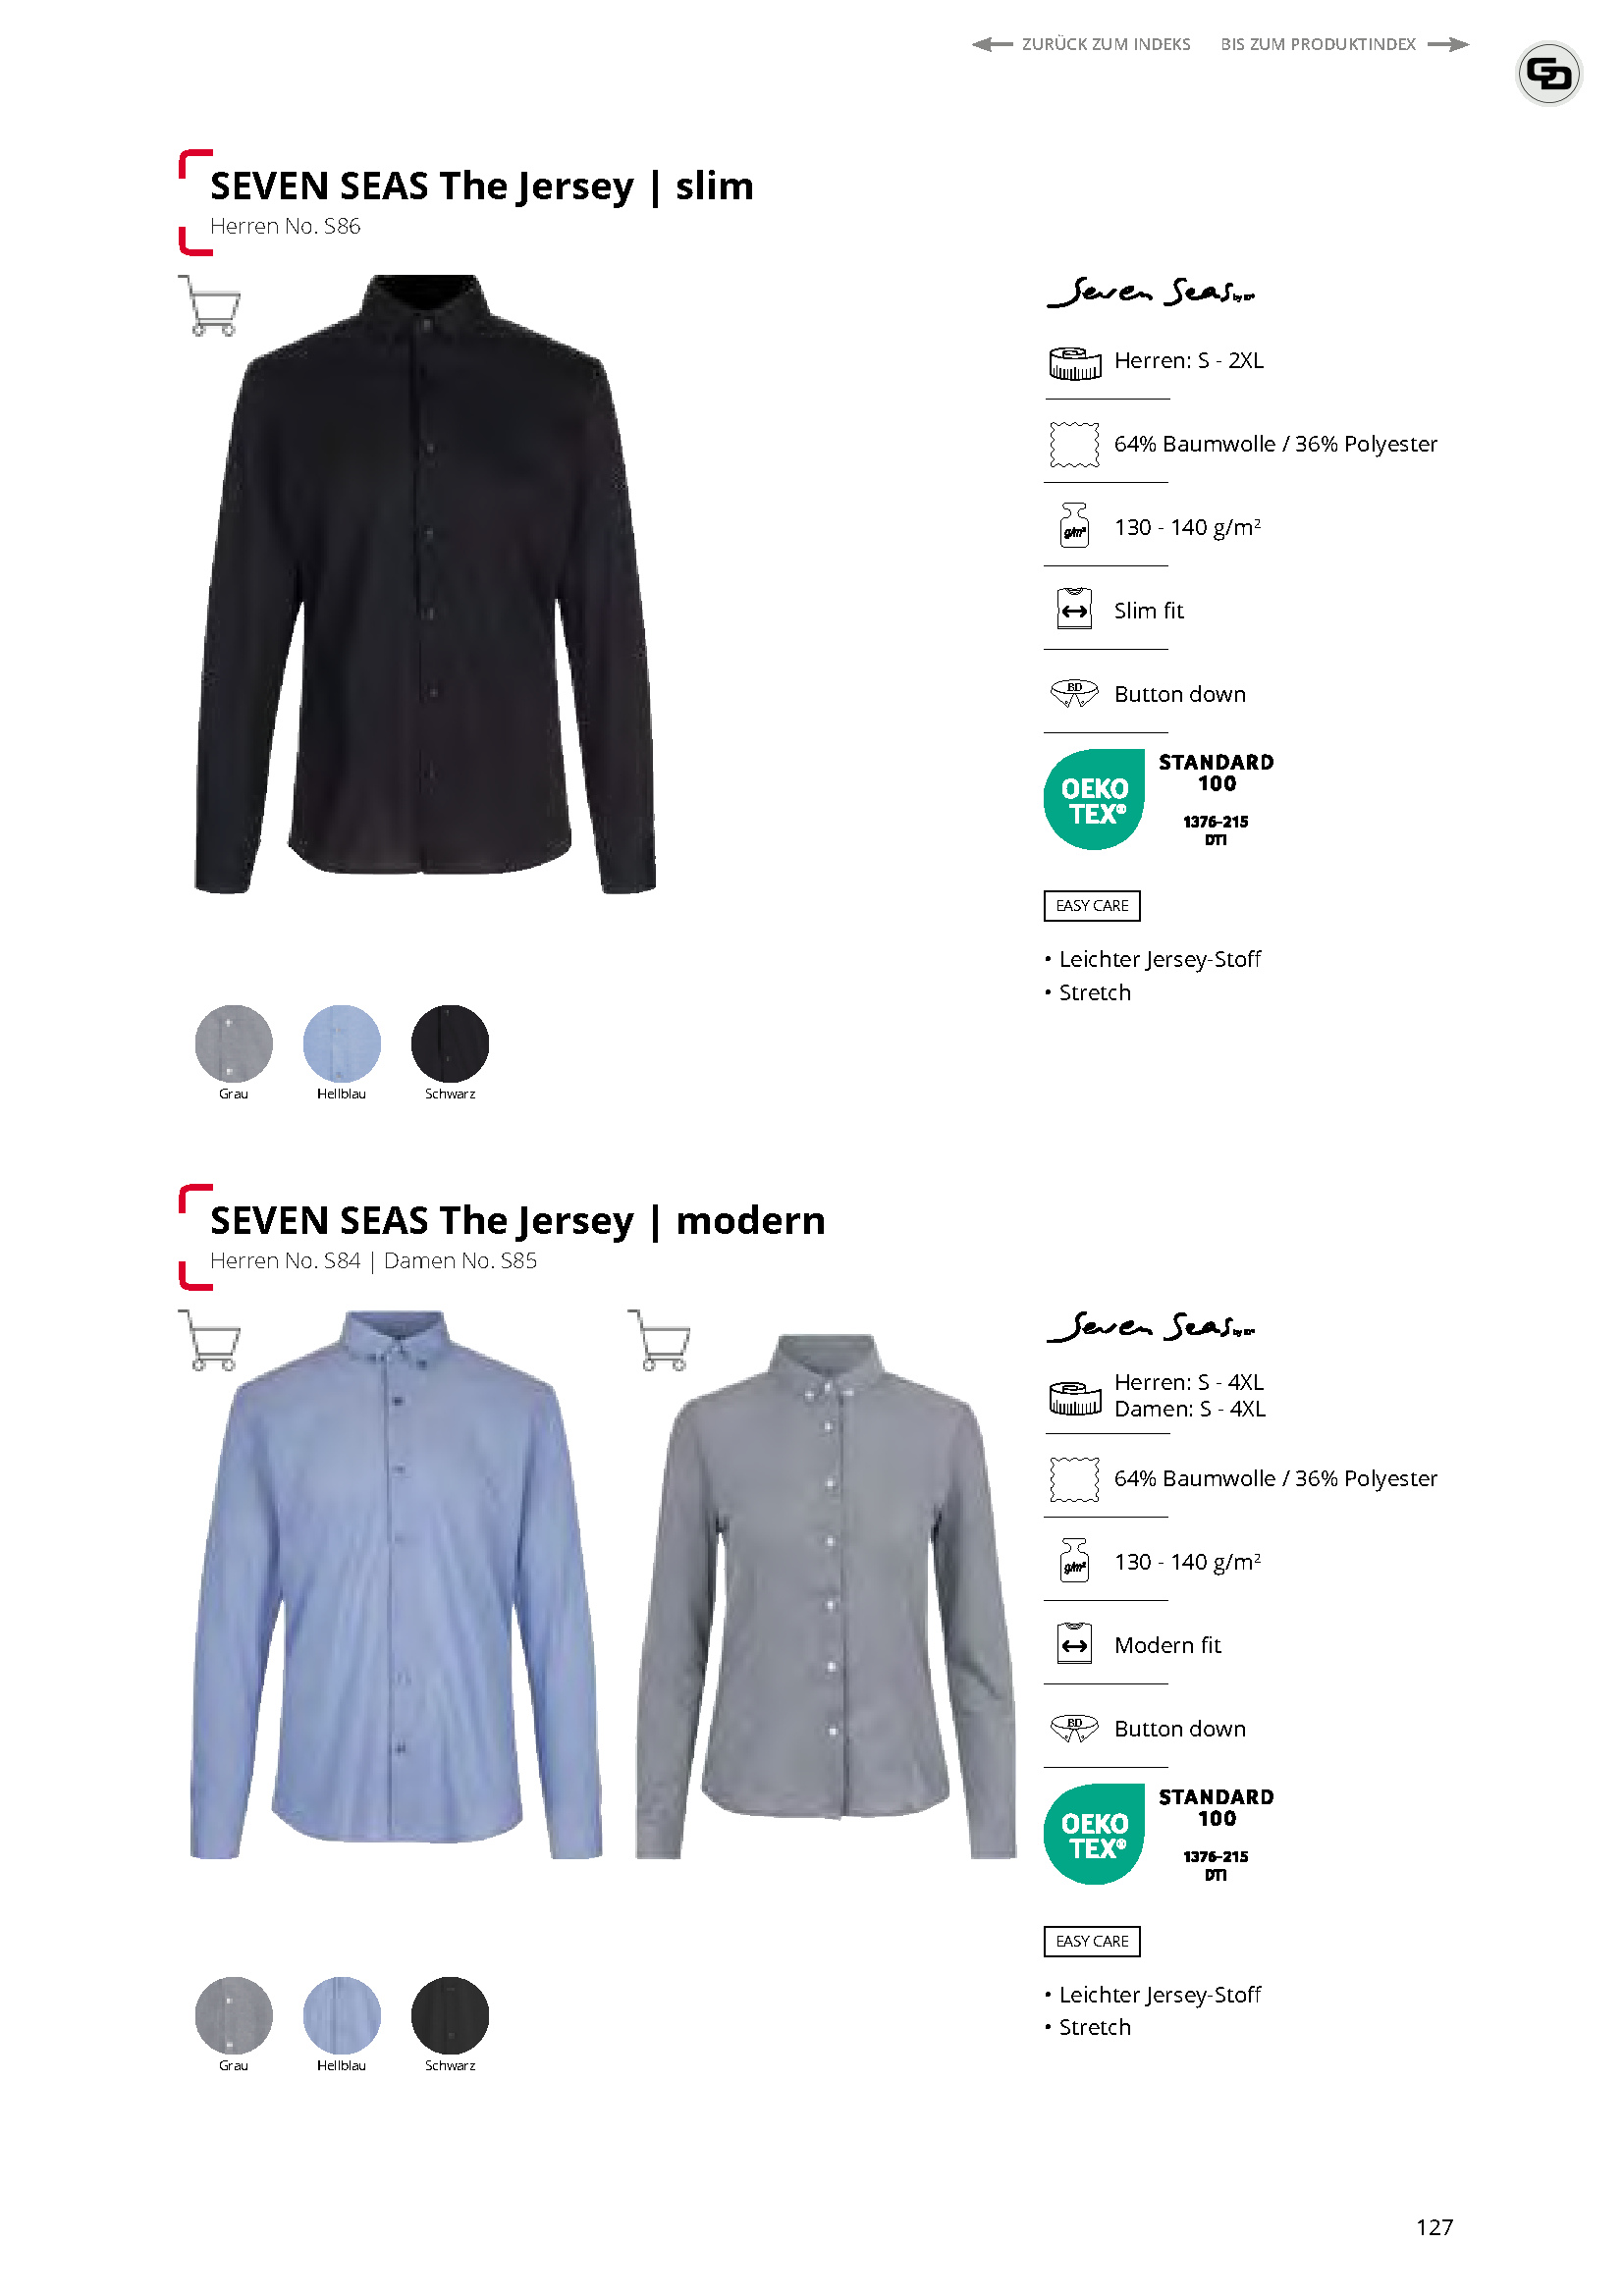Image resolution: width=1624 pixels, height=2296 pixels.
Task: Click the grey Damen shirt product image
Action: [x=826, y=1597]
